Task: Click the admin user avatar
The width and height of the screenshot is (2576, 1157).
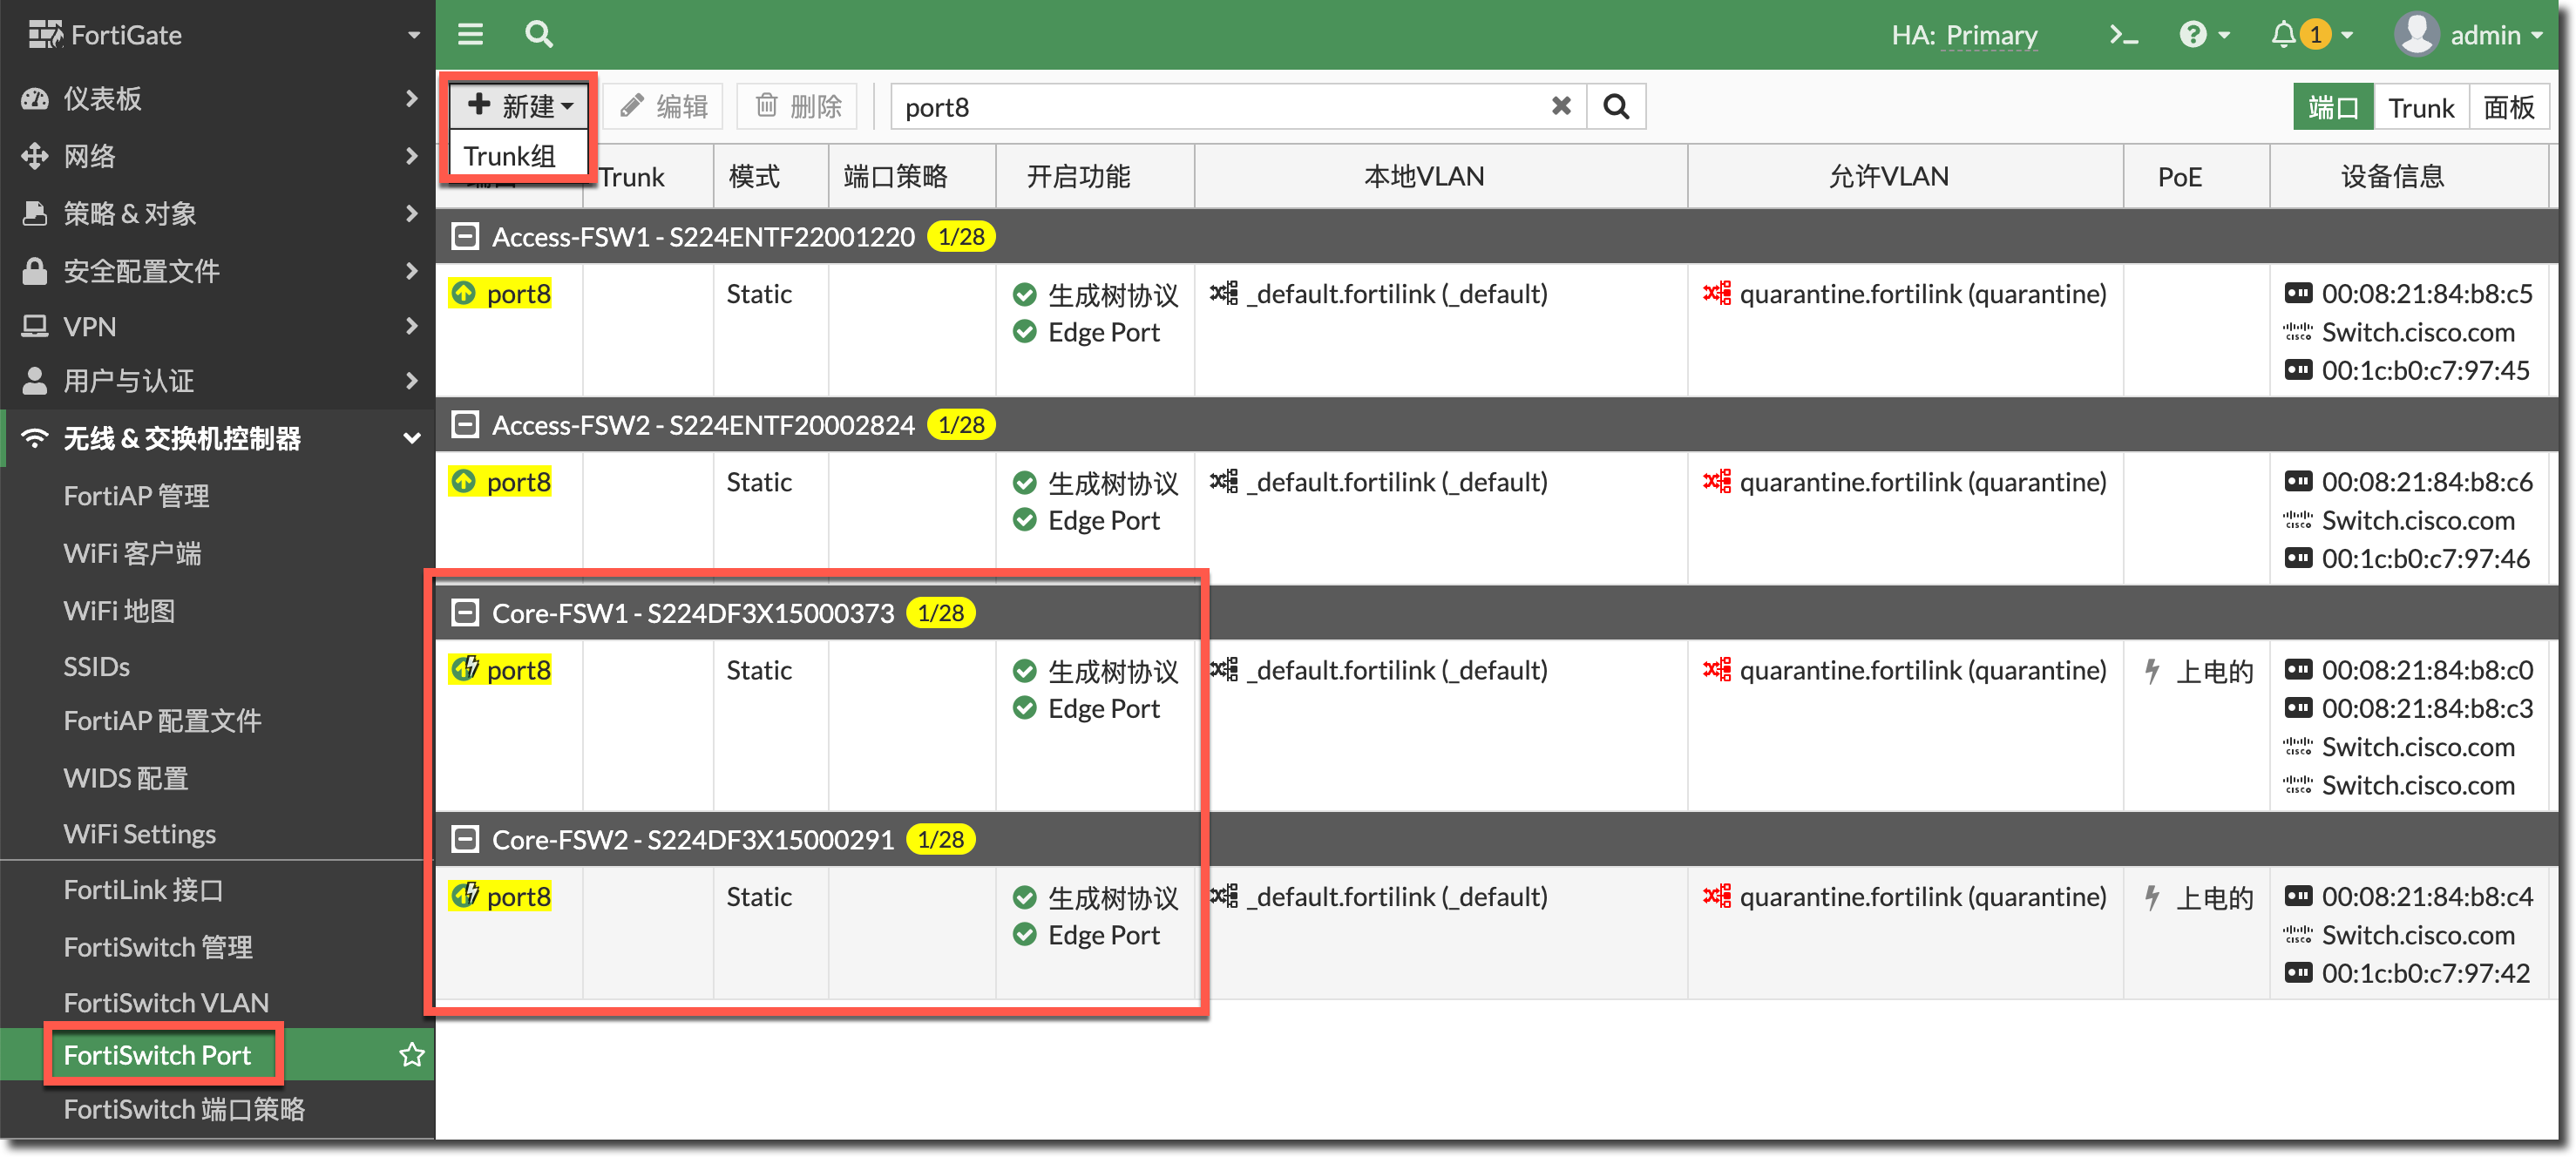Action: [x=2415, y=35]
